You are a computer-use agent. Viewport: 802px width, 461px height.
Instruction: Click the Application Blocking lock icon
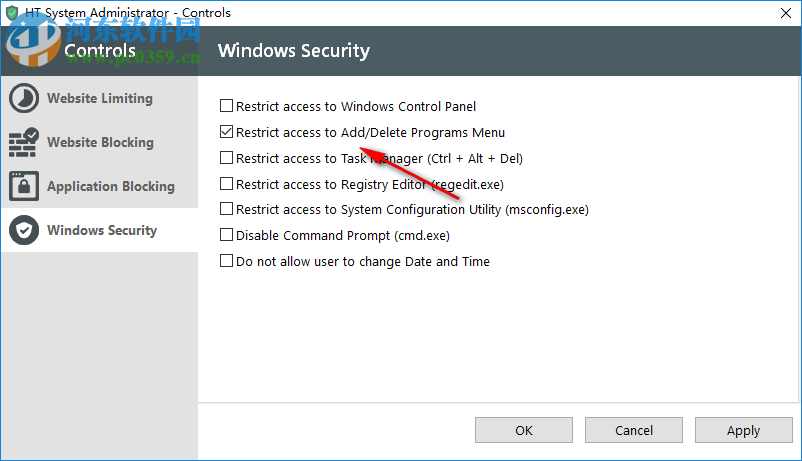(x=23, y=186)
